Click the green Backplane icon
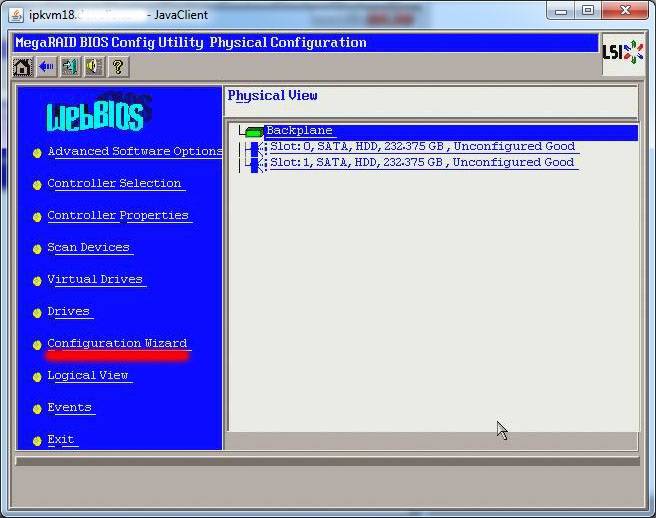Viewport: 656px width, 518px height. [254, 132]
